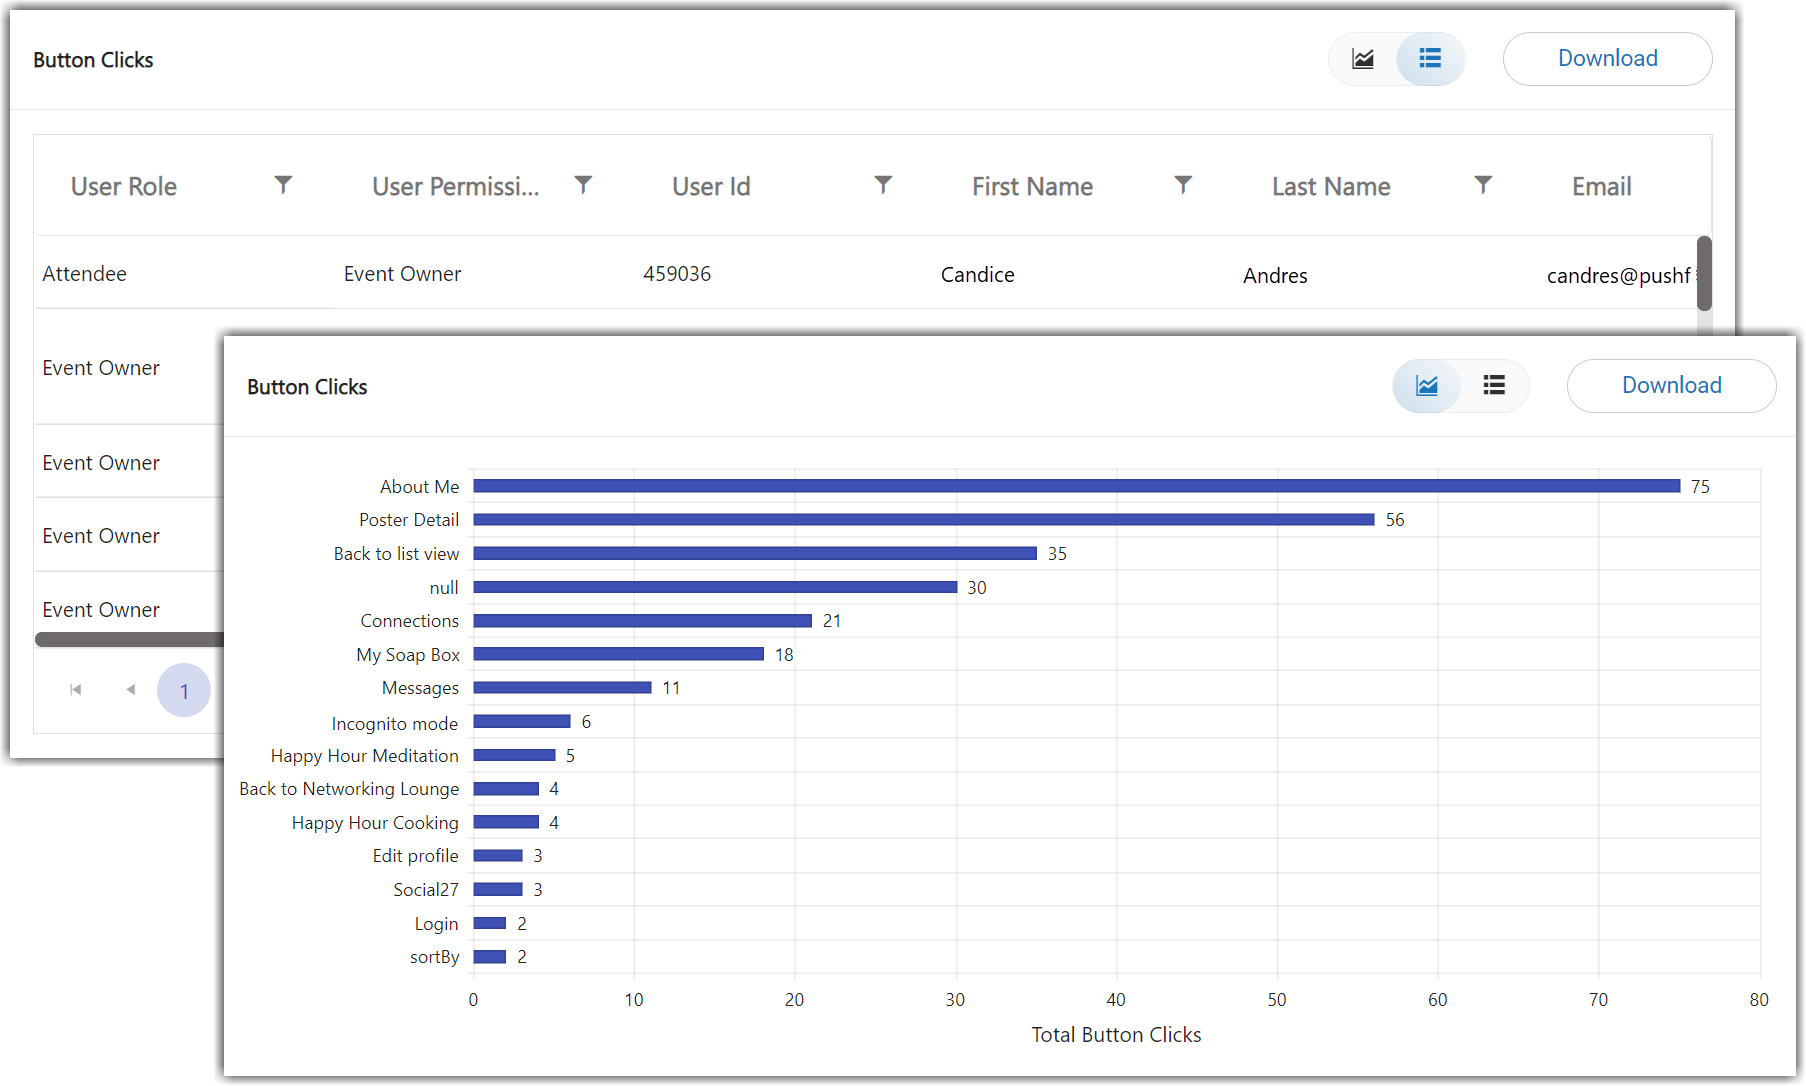This screenshot has width=1806, height=1086.
Task: Sort by the User Role column header
Action: [124, 187]
